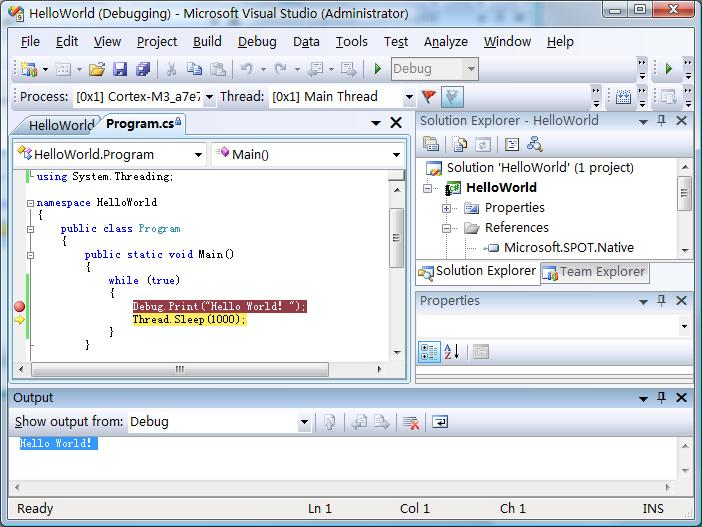702x527 pixels.
Task: Click Solution Explorer vertical scrollbar thumb
Action: pos(685,193)
